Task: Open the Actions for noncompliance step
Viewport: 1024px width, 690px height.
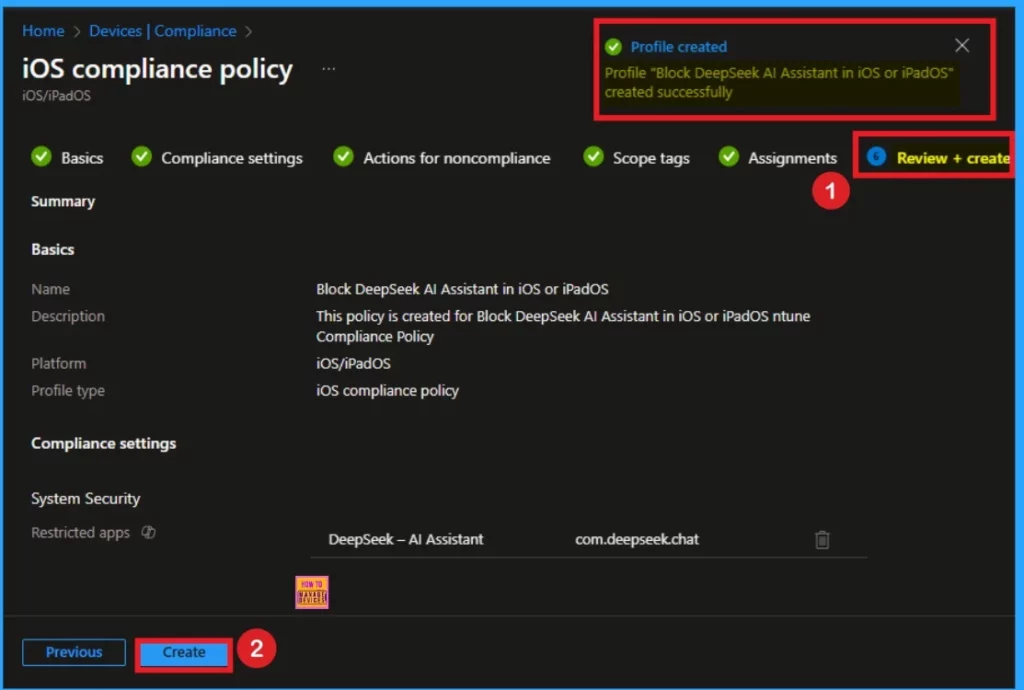Action: pyautogui.click(x=441, y=157)
